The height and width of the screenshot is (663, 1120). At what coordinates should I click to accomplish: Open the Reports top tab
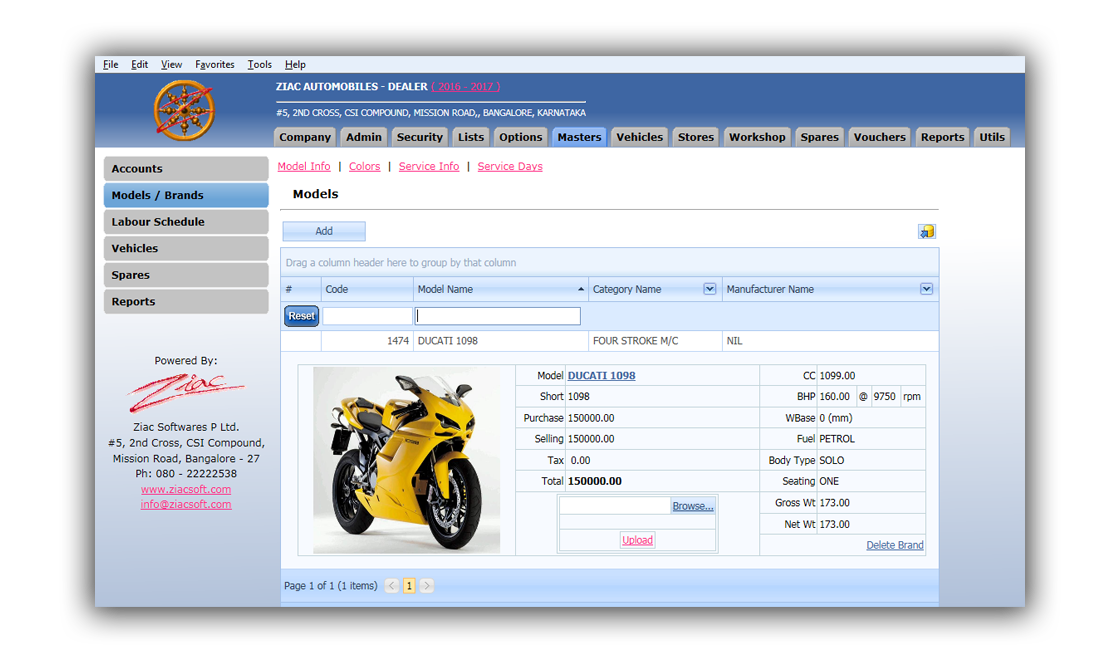pyautogui.click(x=942, y=137)
